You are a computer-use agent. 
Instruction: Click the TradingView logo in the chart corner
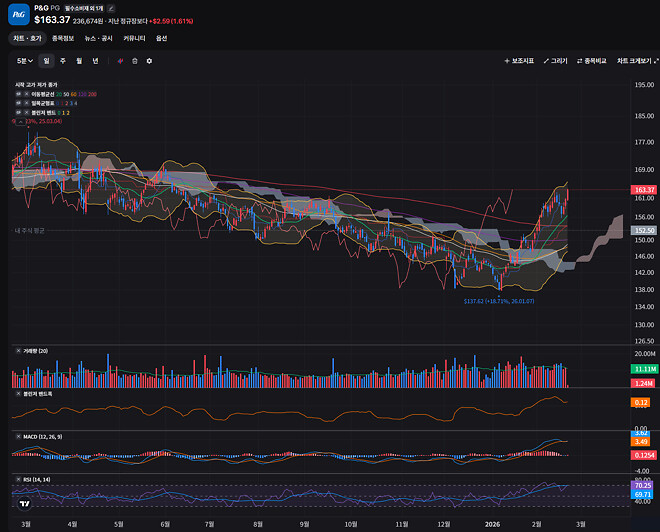[24, 504]
